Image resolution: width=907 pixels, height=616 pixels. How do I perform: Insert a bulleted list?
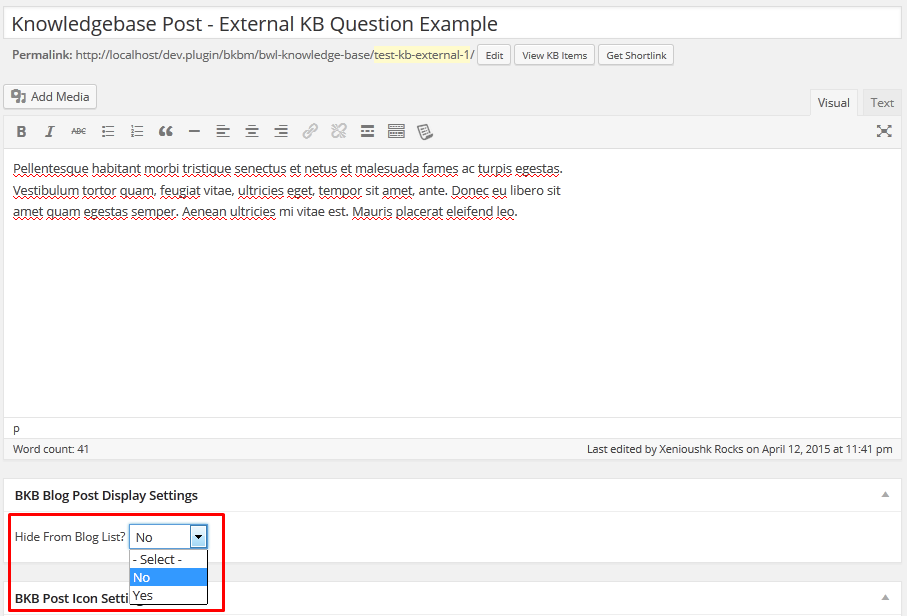(108, 132)
